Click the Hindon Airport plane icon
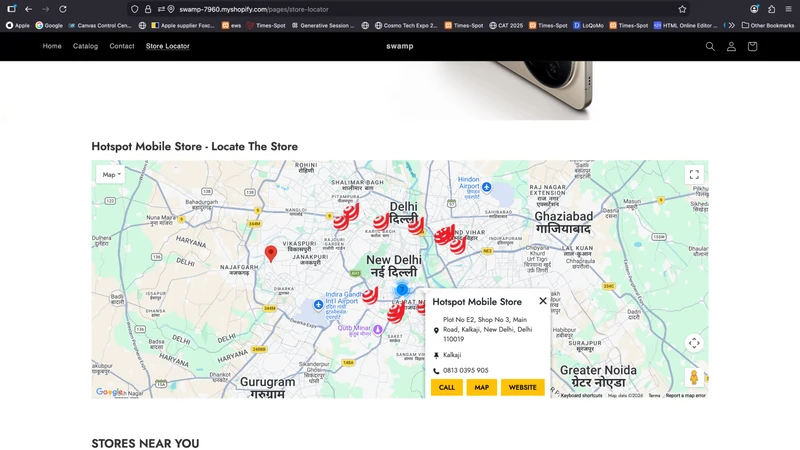Viewport: 800px width, 450px height. (487, 187)
